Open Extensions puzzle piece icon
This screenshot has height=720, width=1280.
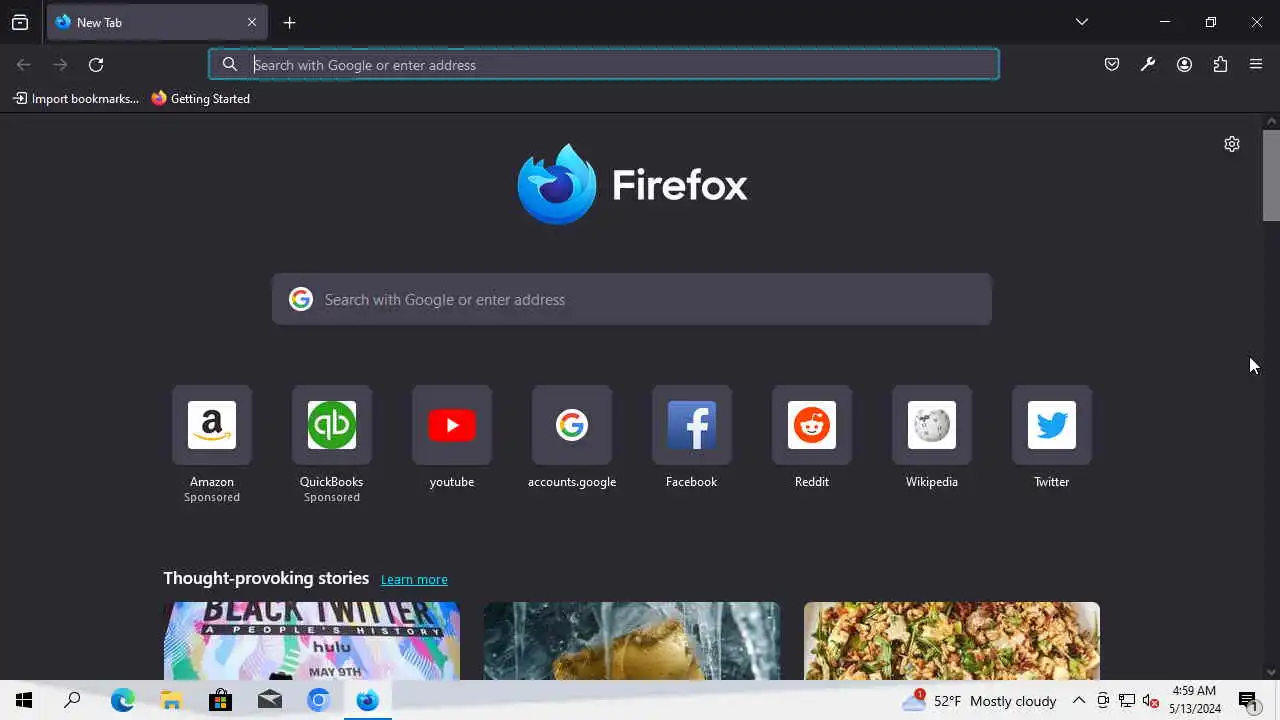click(x=1220, y=65)
